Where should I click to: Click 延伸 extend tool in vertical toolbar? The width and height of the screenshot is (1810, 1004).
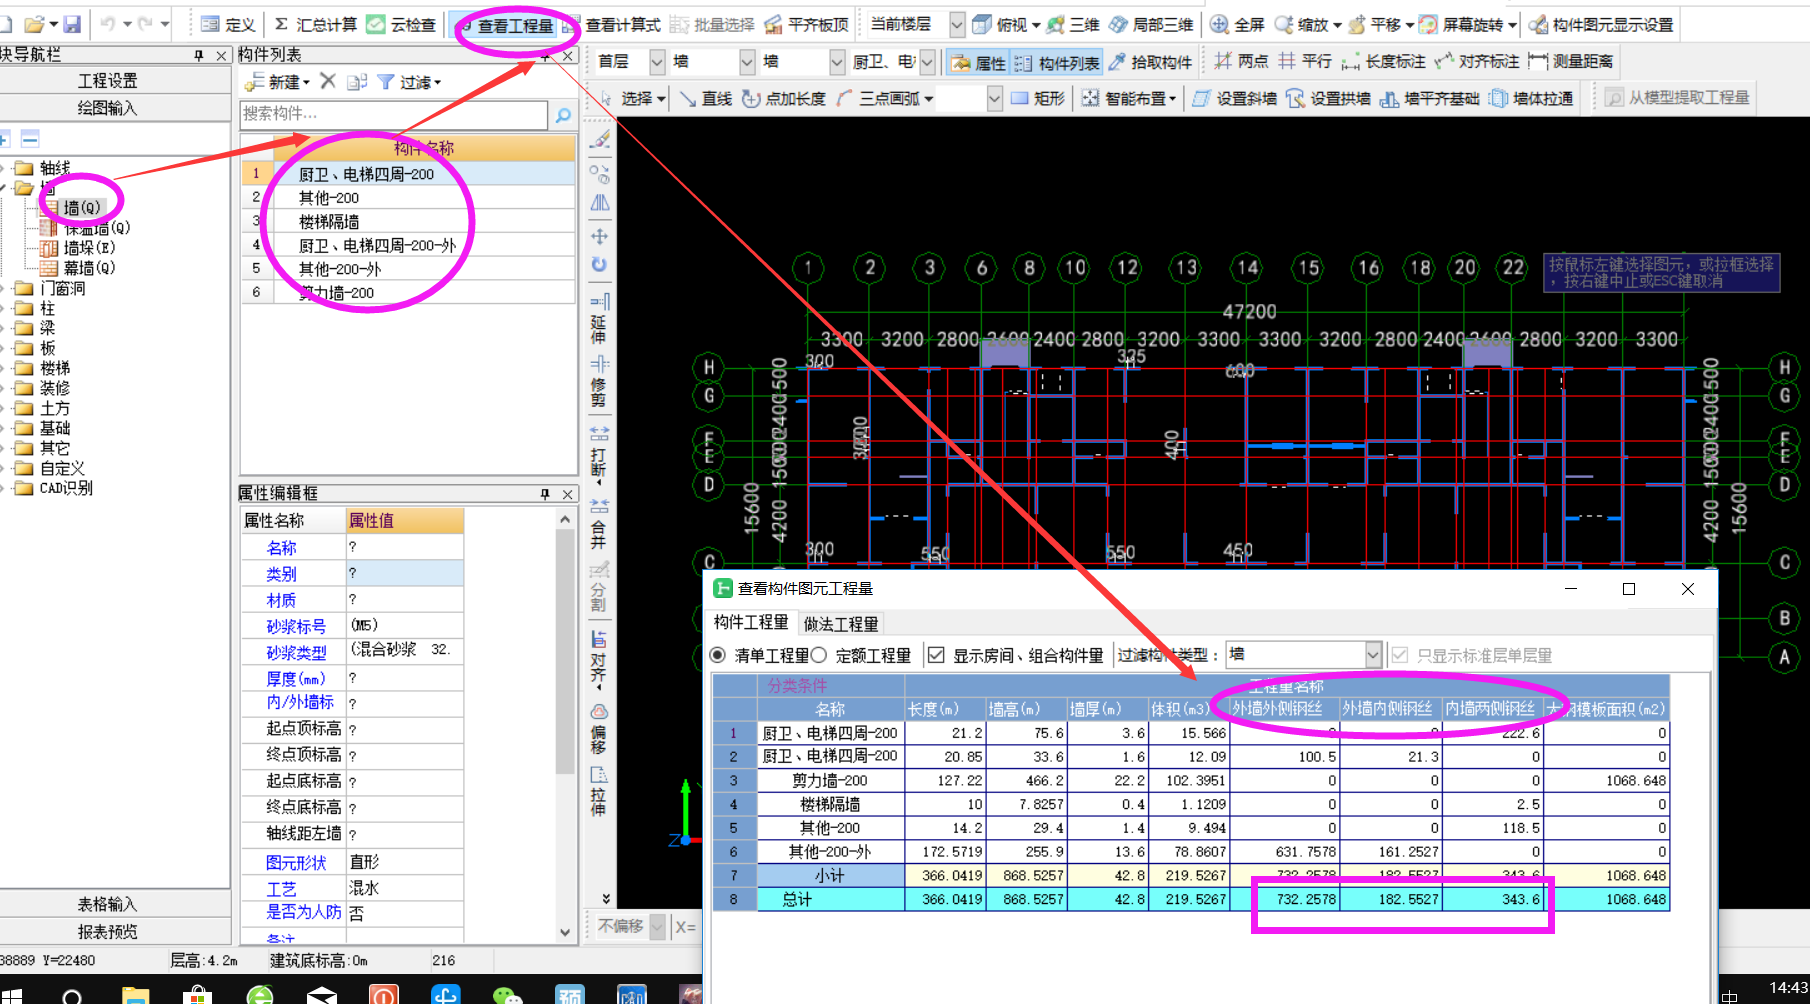(599, 318)
